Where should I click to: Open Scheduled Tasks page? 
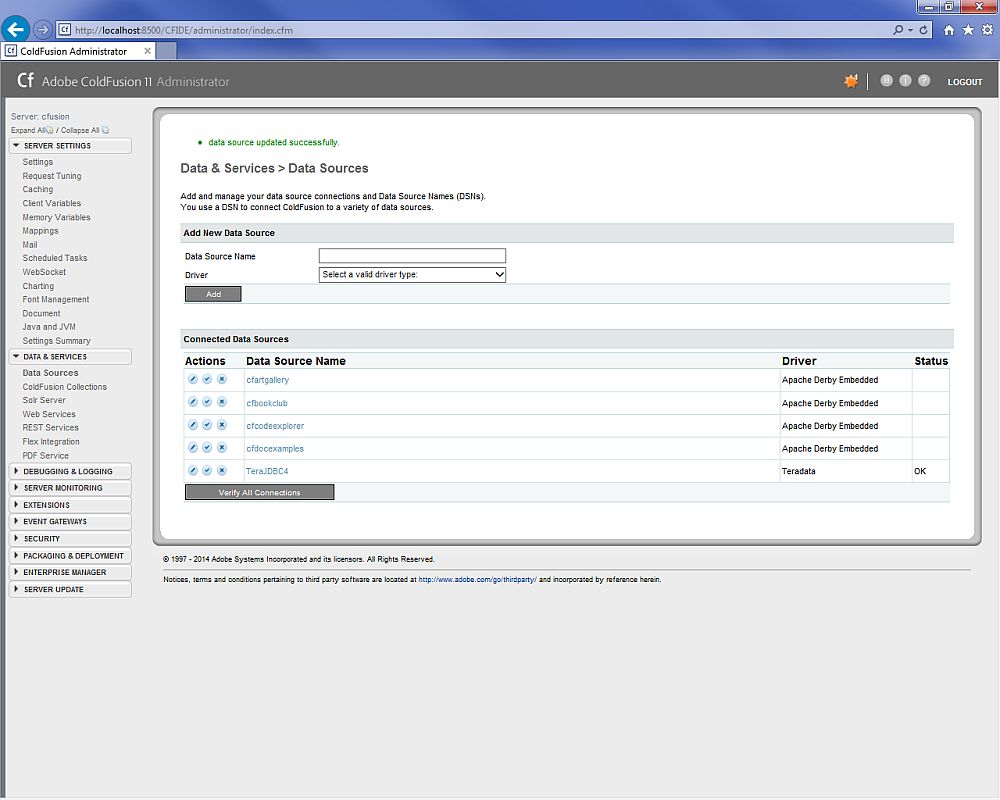(55, 258)
